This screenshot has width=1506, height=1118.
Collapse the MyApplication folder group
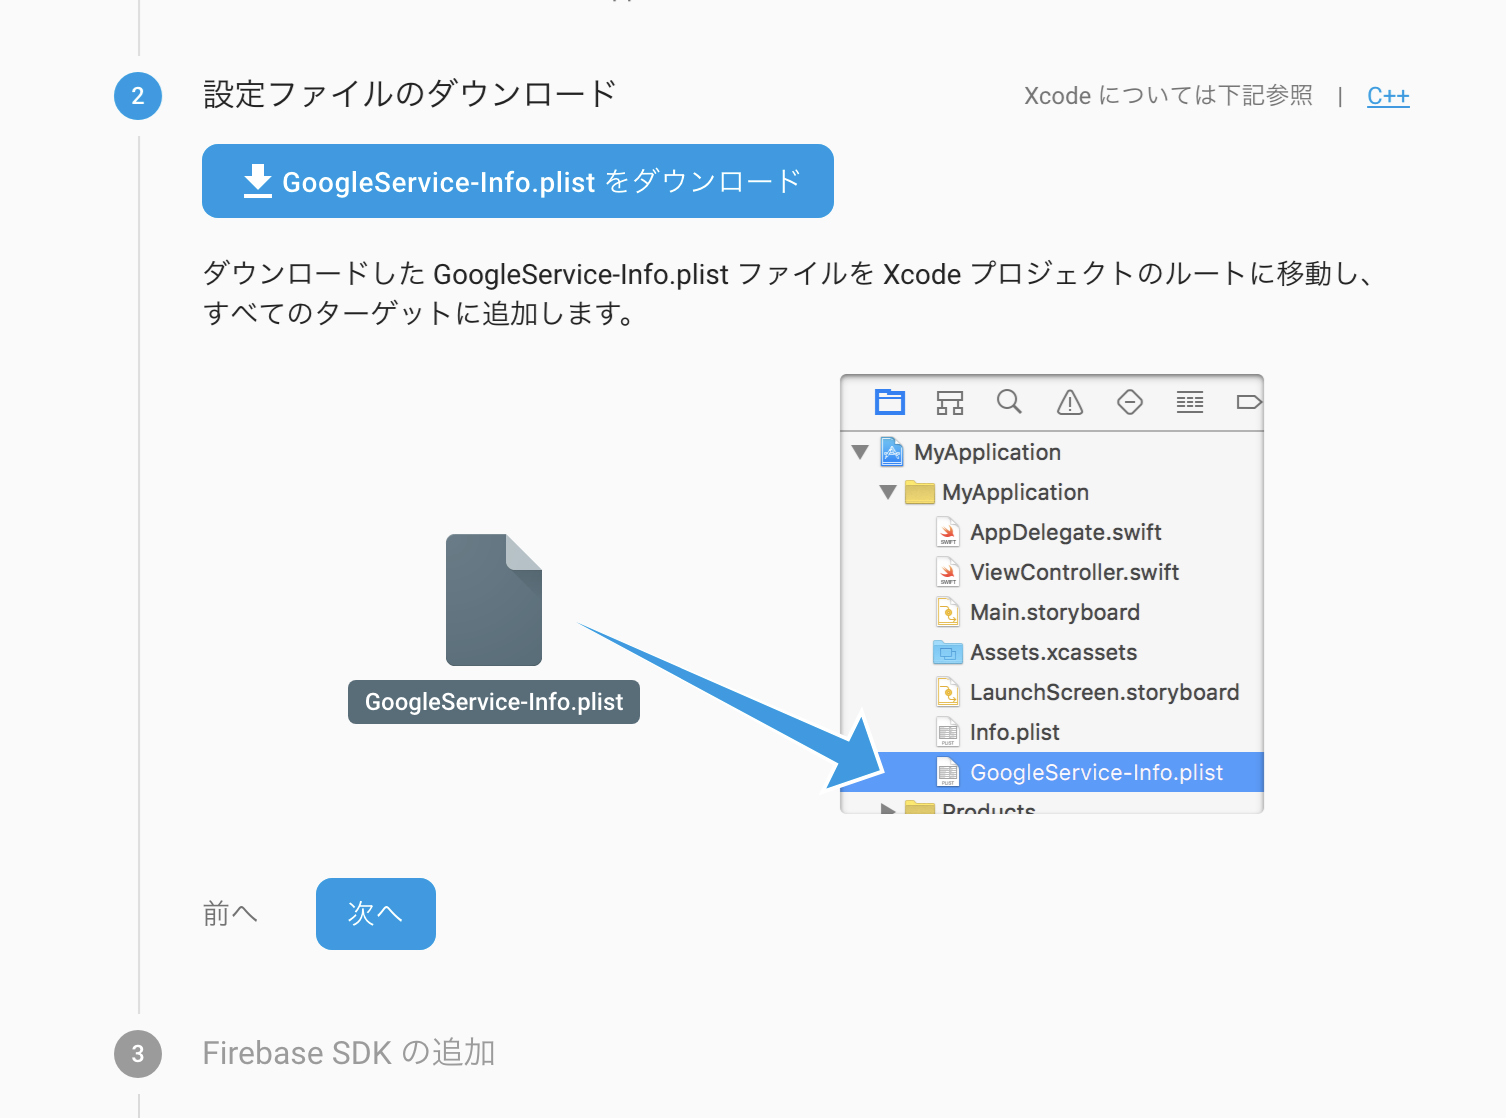pyautogui.click(x=887, y=492)
